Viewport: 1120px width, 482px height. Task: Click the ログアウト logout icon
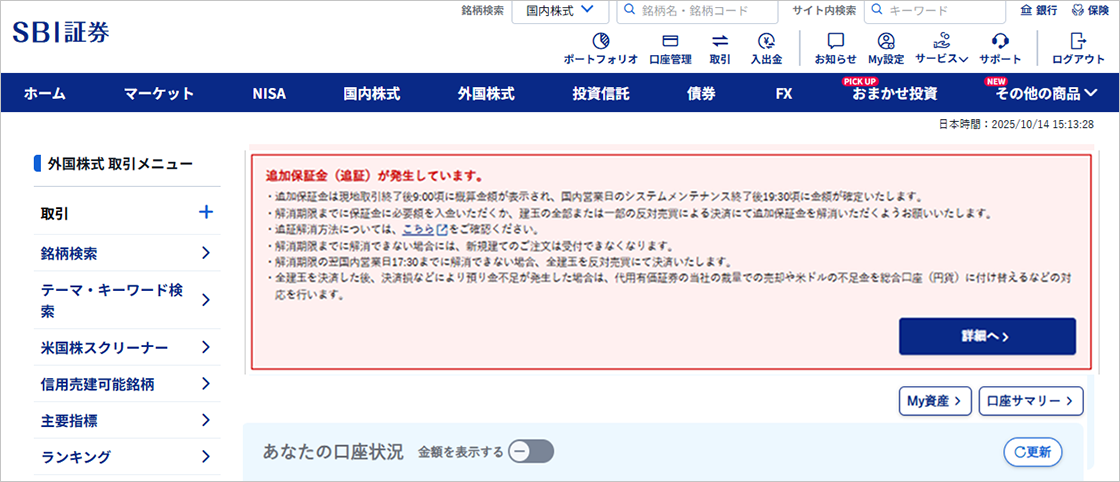pos(1078,41)
